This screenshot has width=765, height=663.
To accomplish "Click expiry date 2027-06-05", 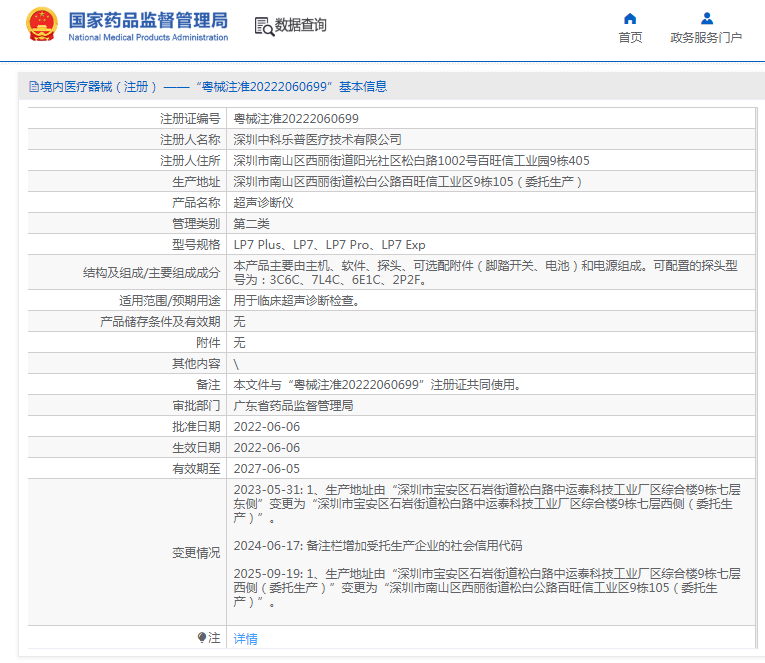I will 266,468.
